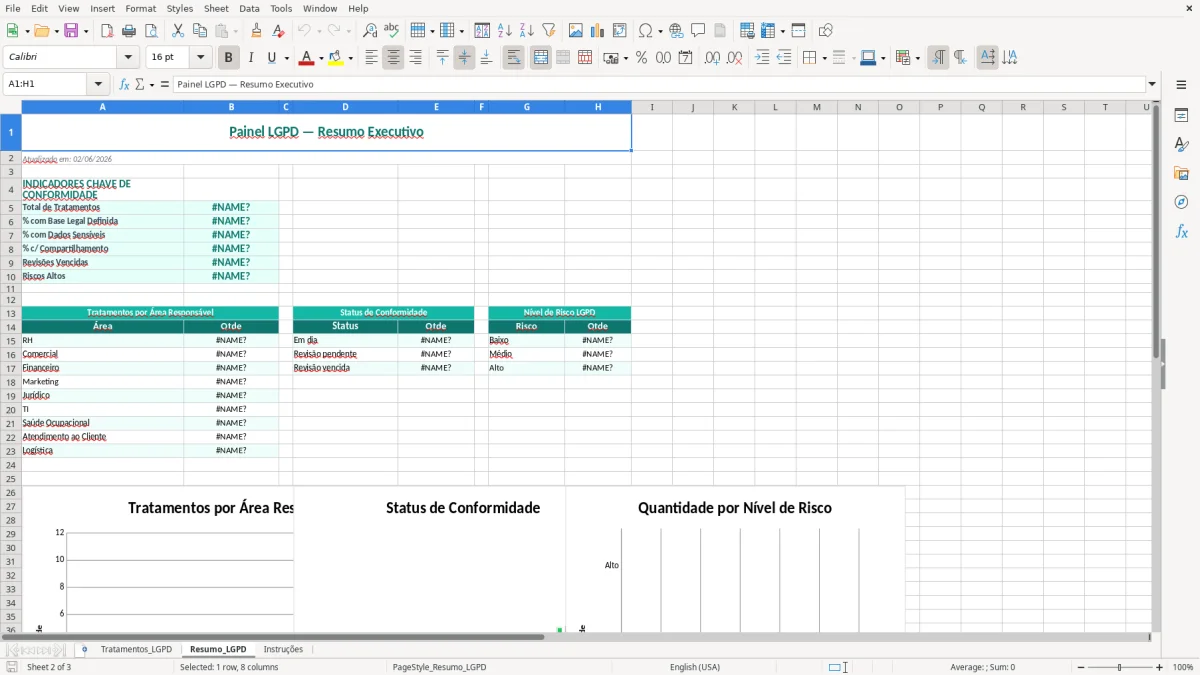The height and width of the screenshot is (675, 1200).
Task: Open sidebar Navigator compass icon
Action: tap(1181, 202)
